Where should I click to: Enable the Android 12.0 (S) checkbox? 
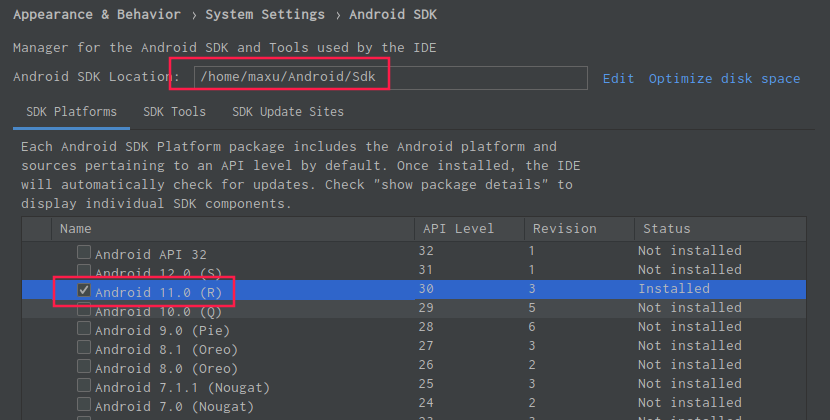(x=84, y=272)
